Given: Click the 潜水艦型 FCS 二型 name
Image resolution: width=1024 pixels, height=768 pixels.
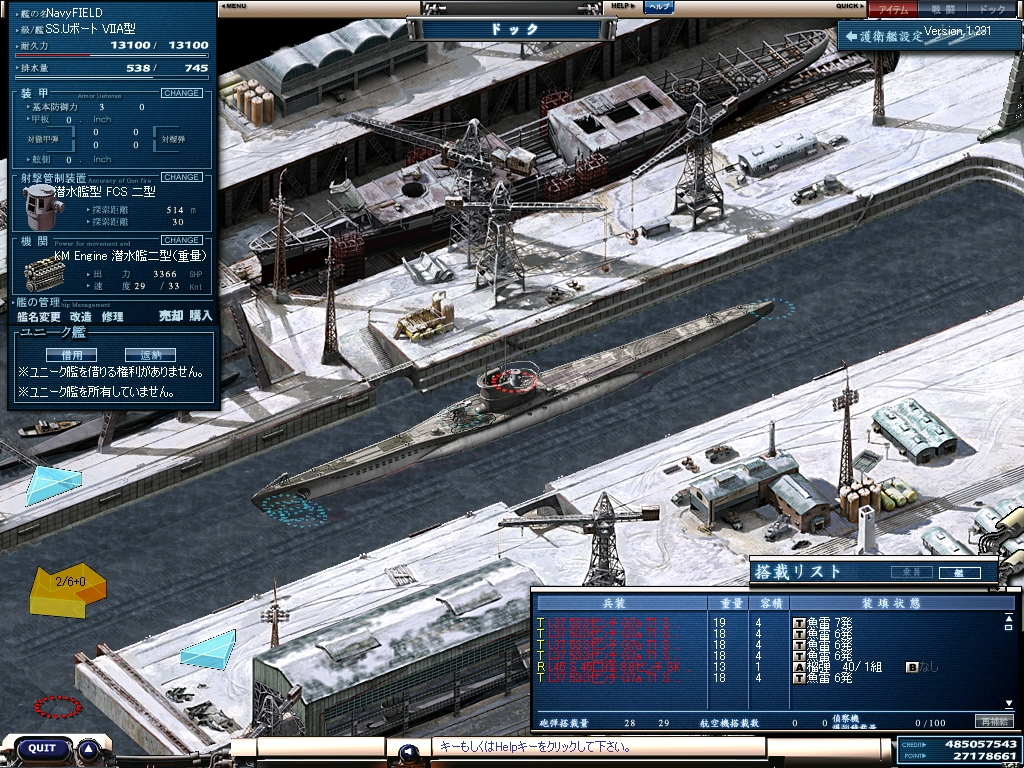Looking at the screenshot, I should (x=103, y=193).
